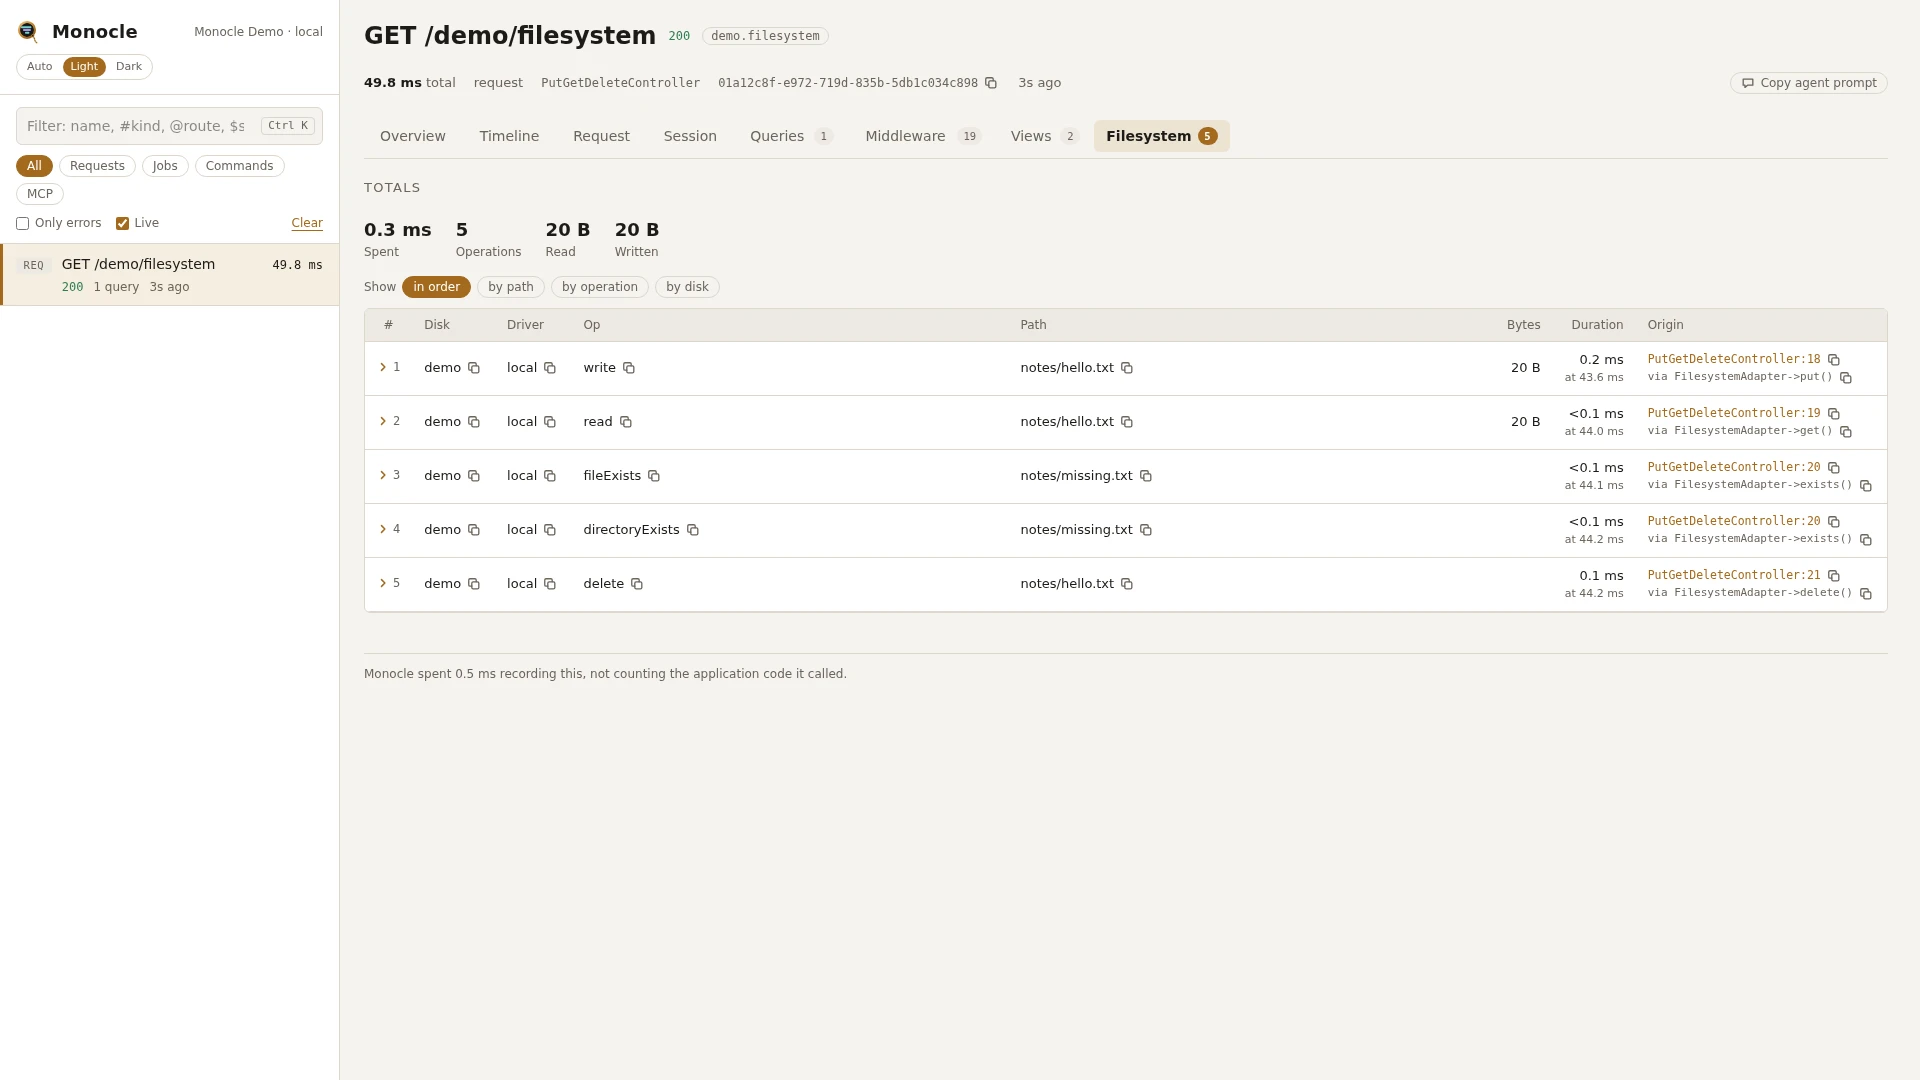Copy path notes/hello.txt in row 2
Screen dimensions: 1920x1080
pos(1127,422)
